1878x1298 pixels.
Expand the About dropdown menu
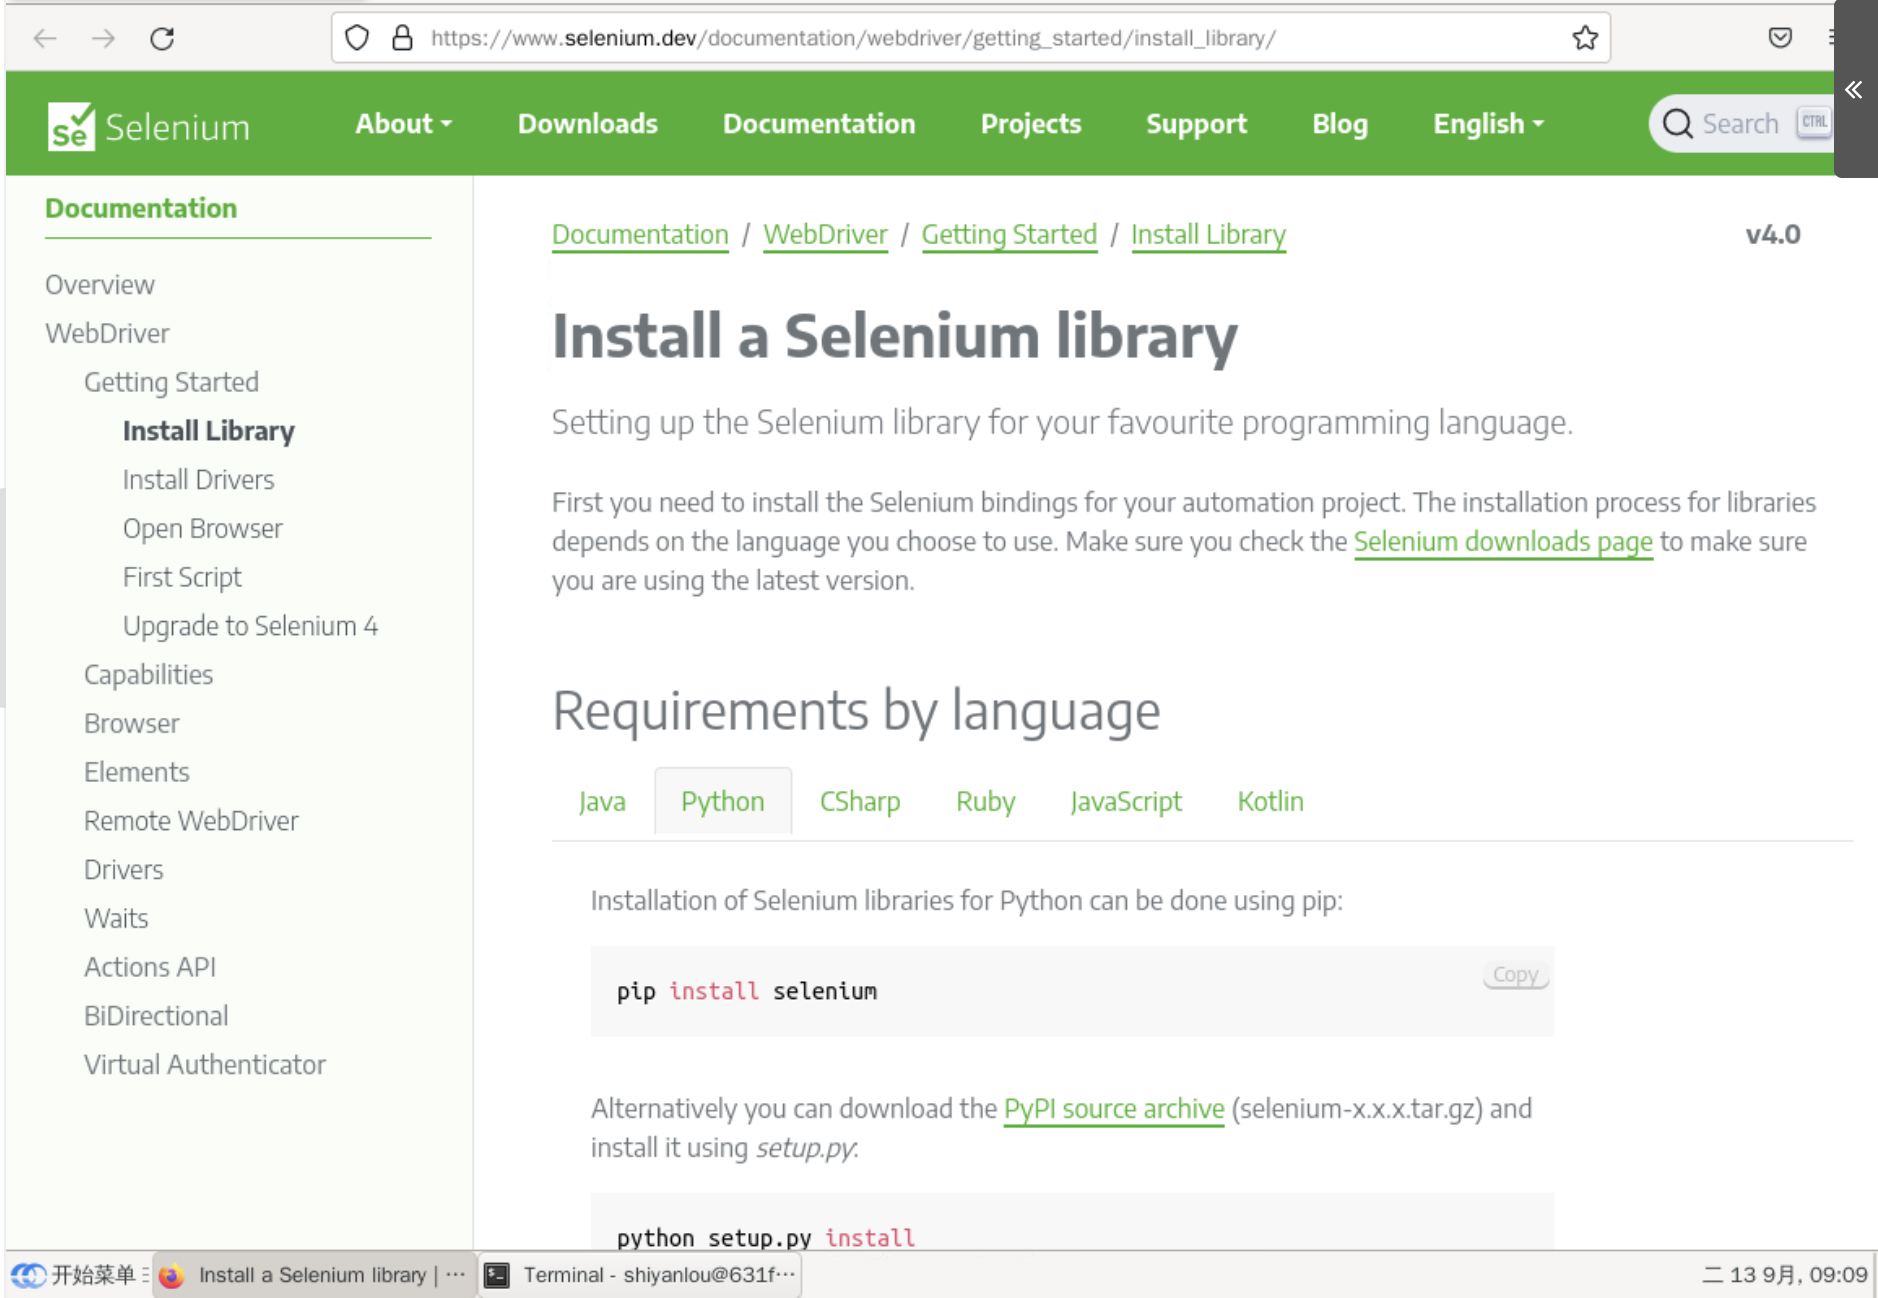(x=404, y=124)
